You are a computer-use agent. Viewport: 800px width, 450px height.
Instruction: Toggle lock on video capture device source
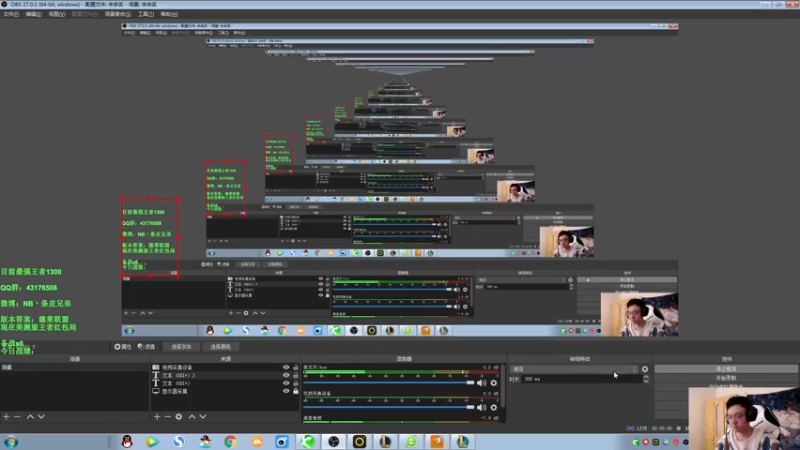[x=295, y=367]
